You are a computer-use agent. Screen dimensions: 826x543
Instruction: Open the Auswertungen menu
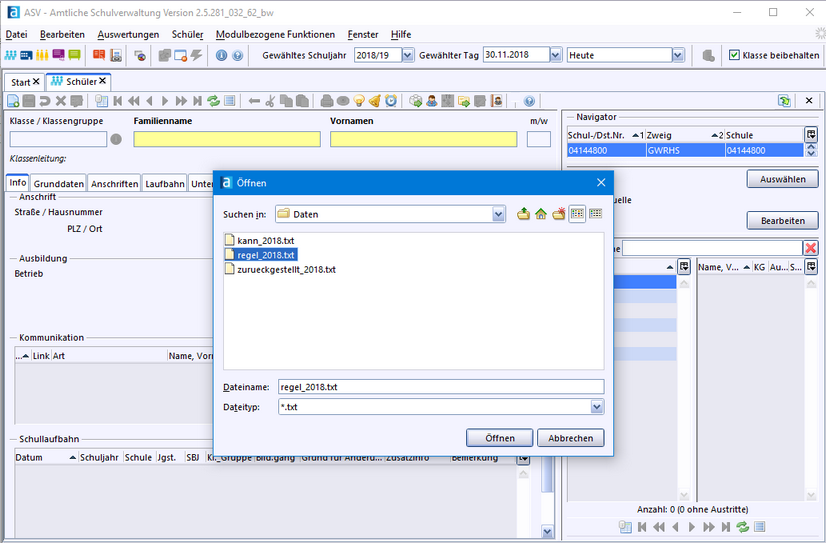(x=128, y=34)
